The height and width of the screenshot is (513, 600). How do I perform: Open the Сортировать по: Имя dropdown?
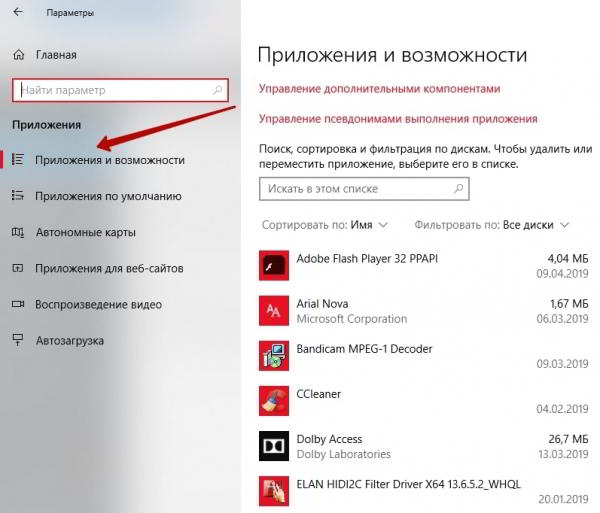point(324,225)
